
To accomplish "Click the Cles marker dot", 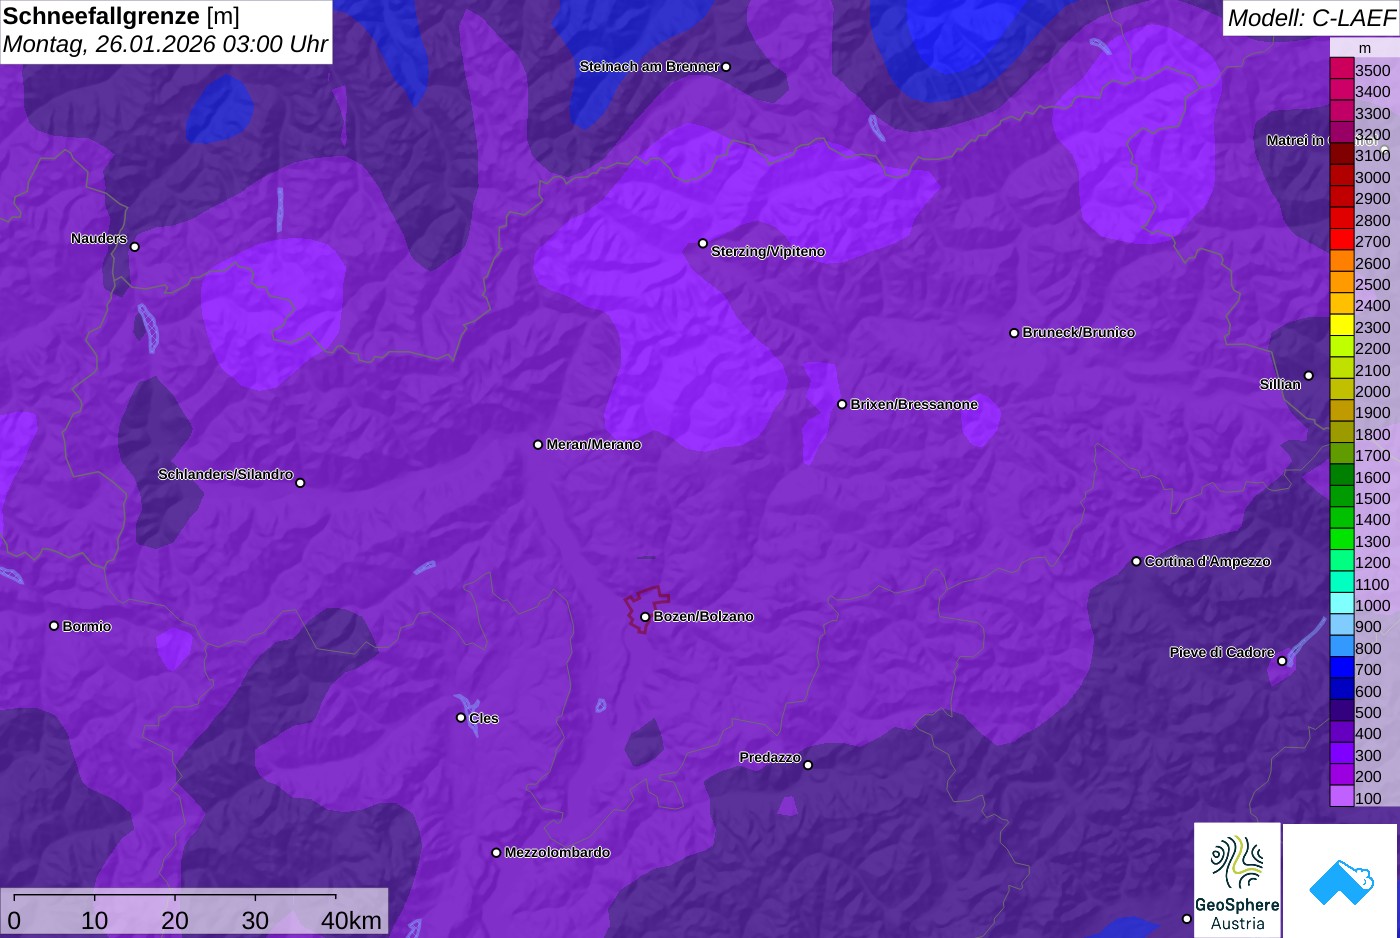I will click(x=461, y=717).
